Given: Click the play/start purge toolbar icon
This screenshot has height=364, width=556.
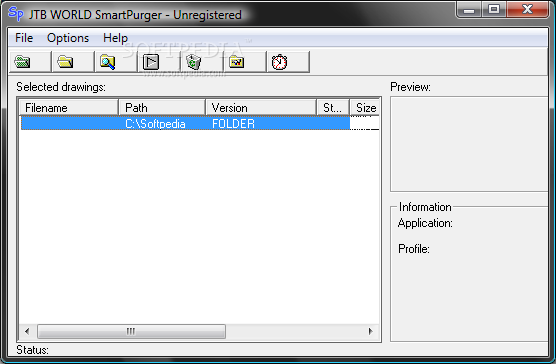Looking at the screenshot, I should 151,62.
